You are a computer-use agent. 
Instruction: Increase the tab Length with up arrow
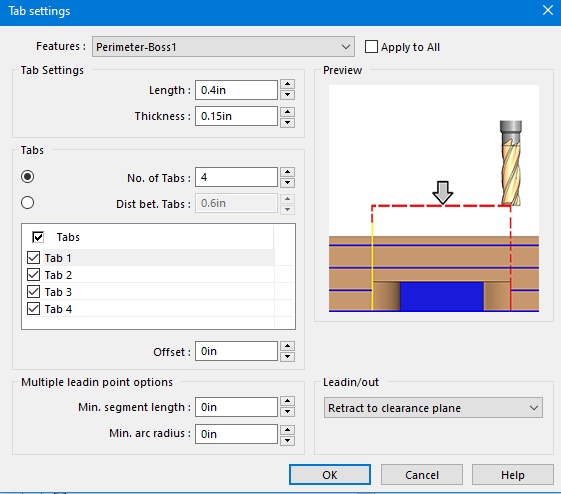287,84
